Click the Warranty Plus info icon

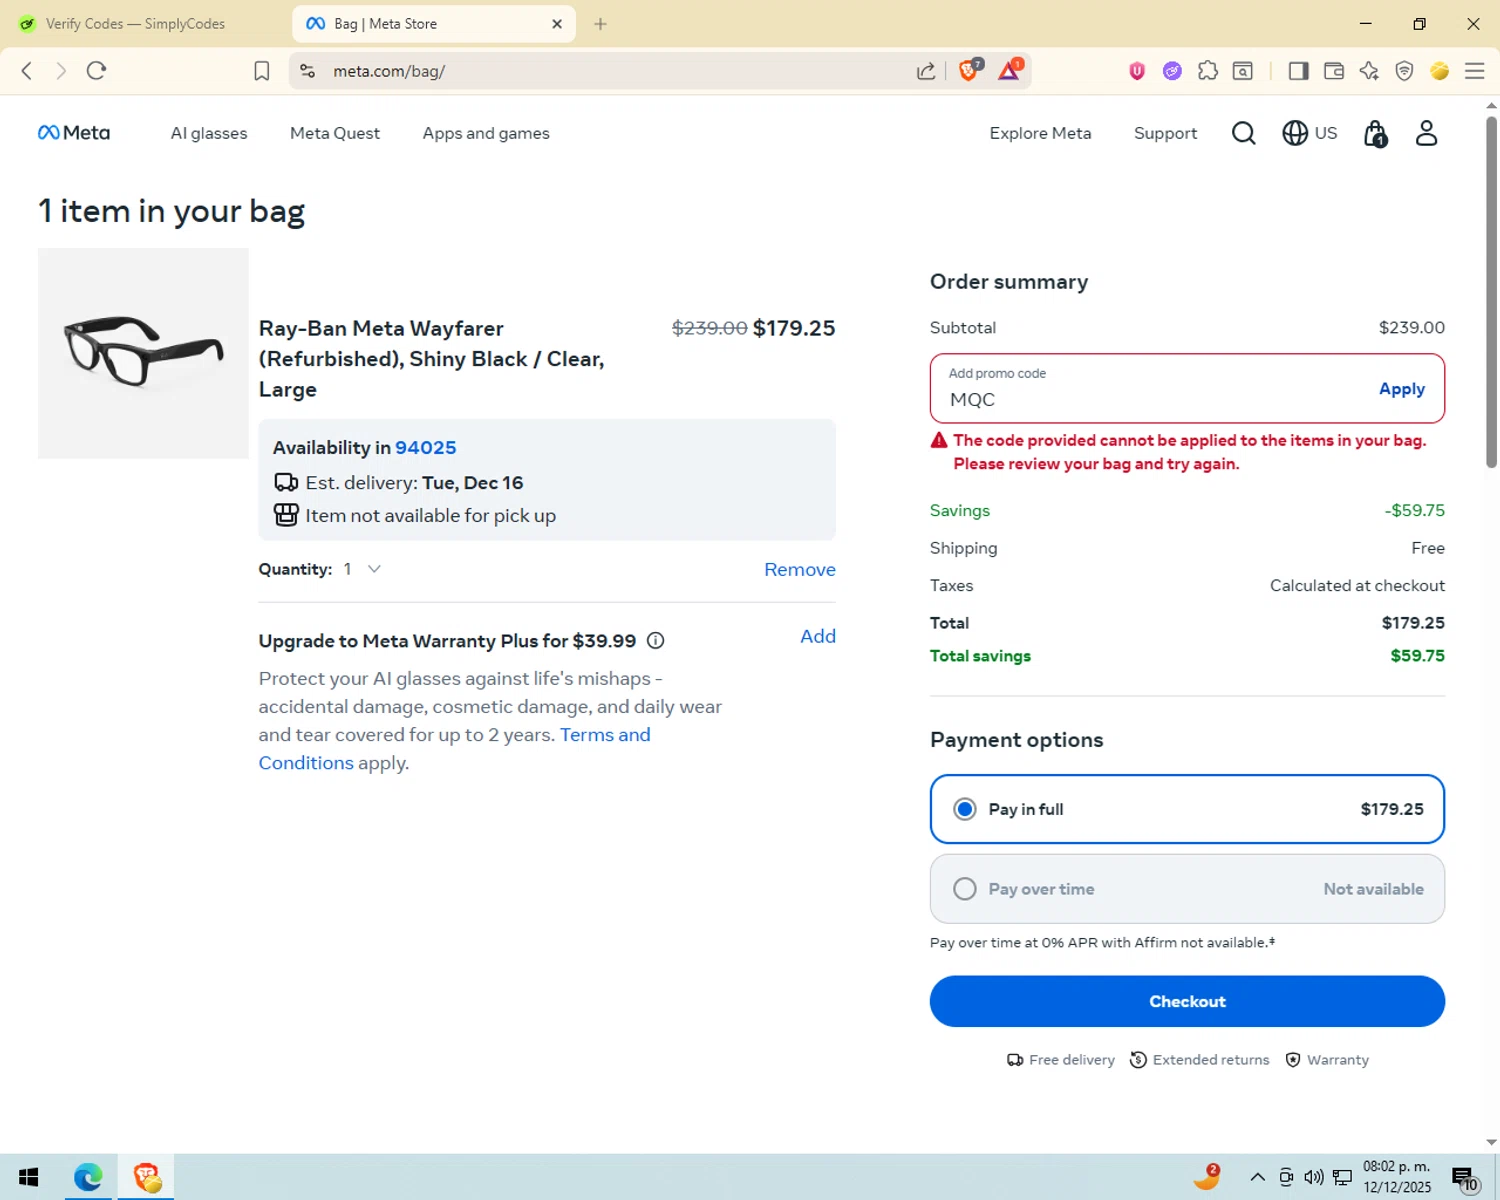[x=655, y=641]
